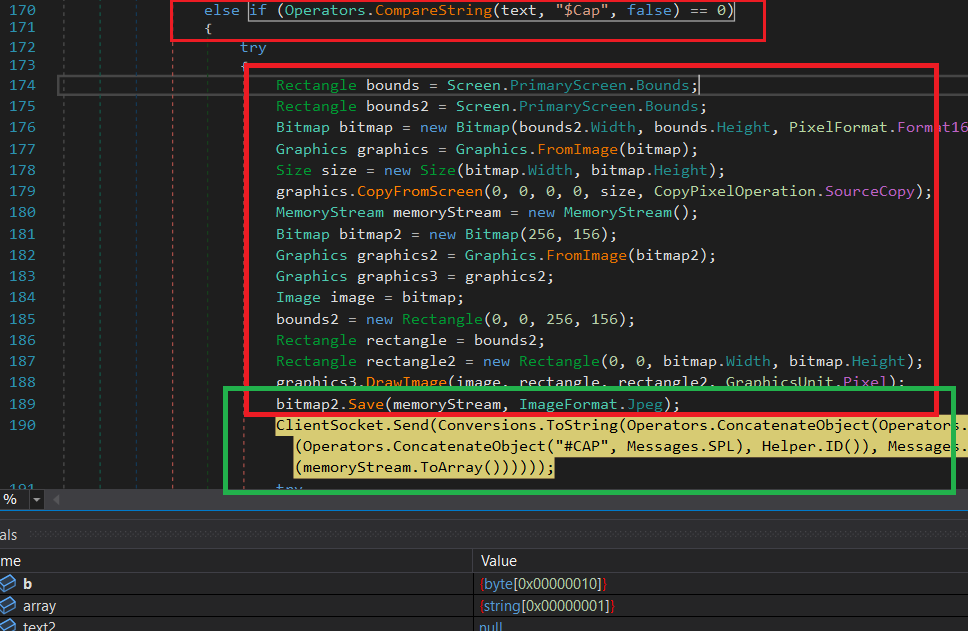Click the "#CAP" string literal

tap(582, 446)
